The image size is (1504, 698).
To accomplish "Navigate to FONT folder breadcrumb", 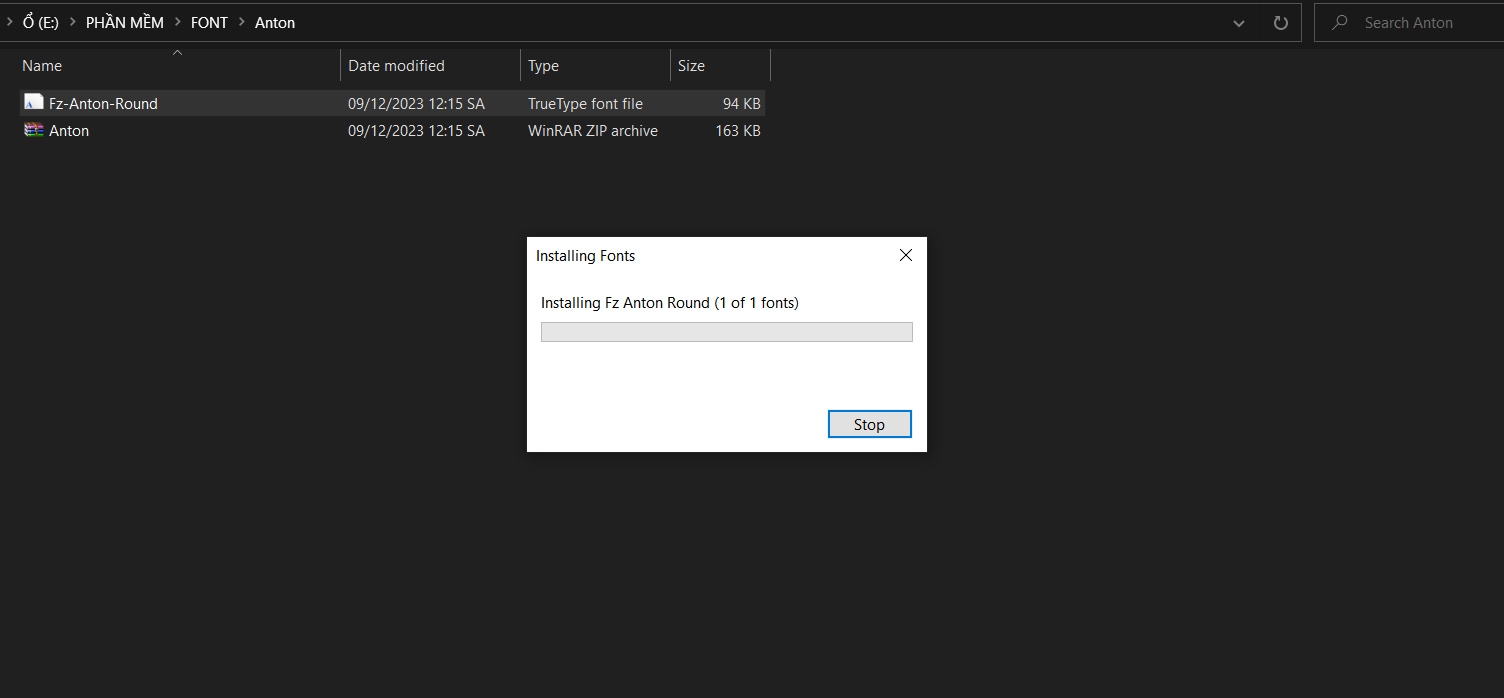I will click(x=209, y=22).
